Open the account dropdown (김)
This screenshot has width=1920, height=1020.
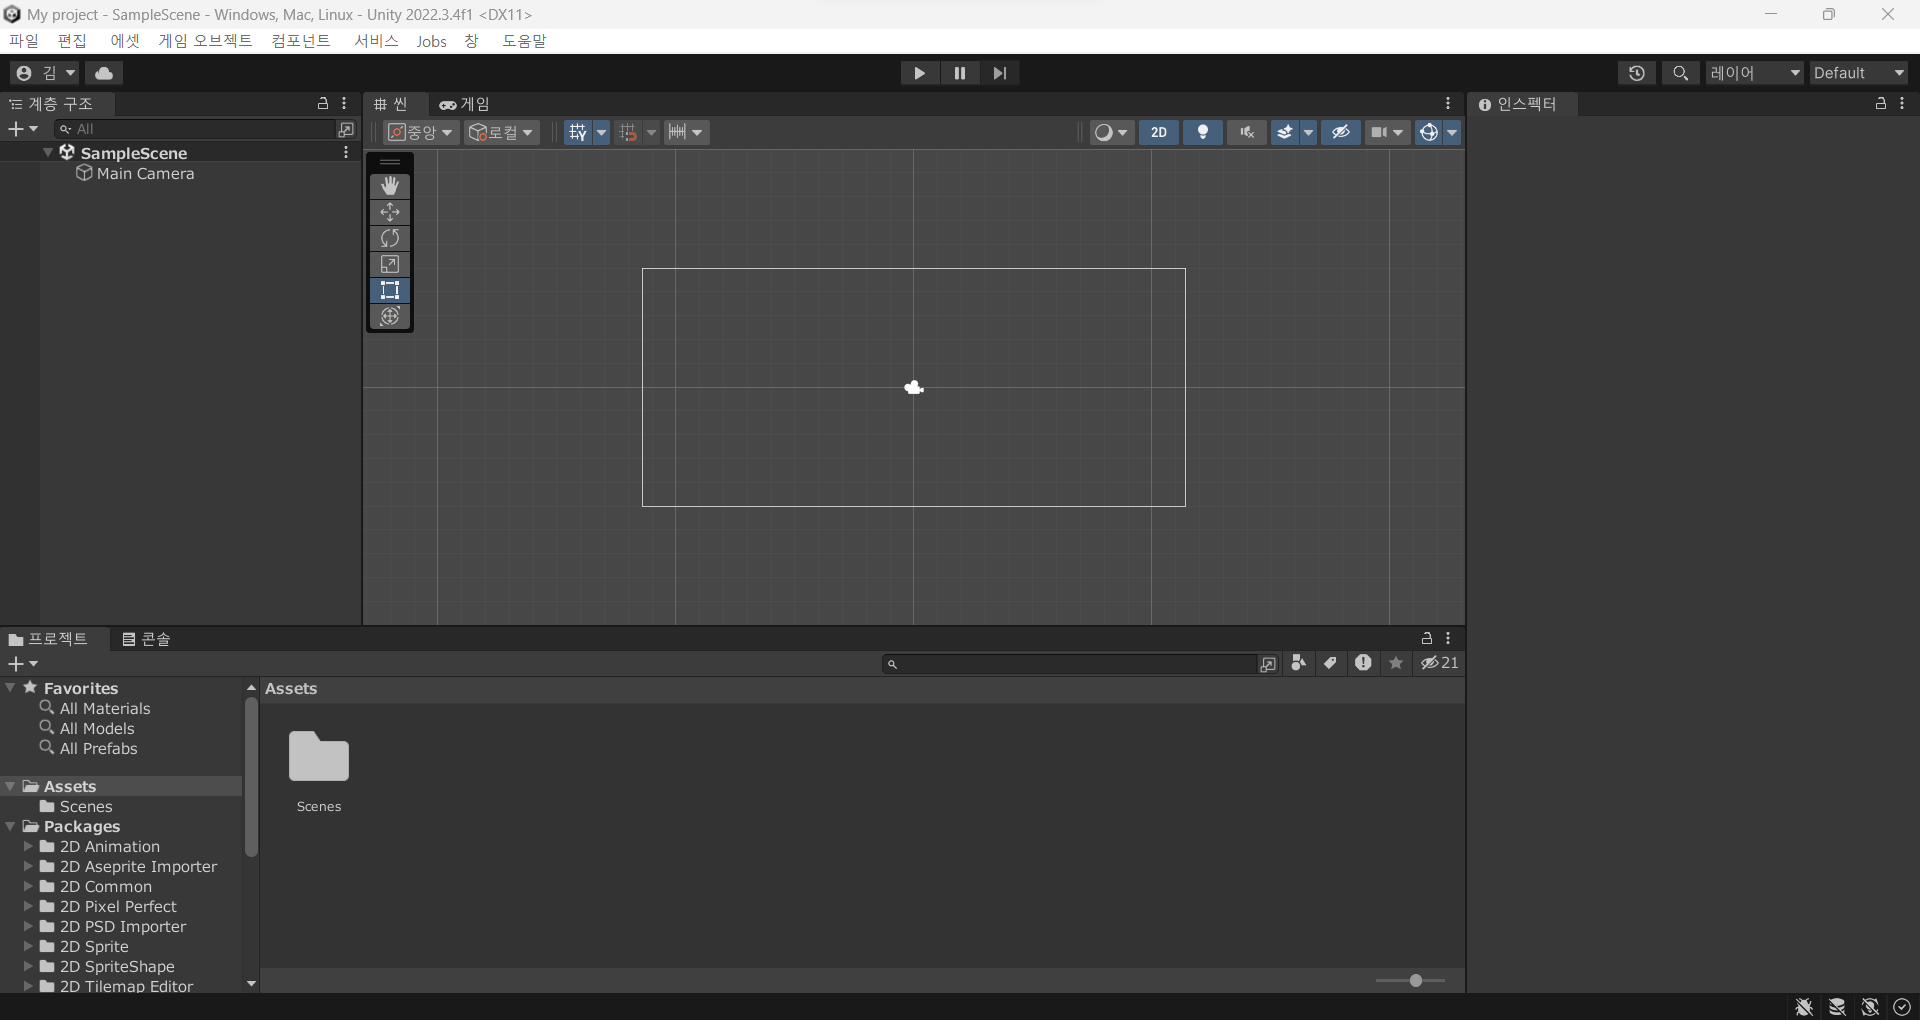(x=45, y=73)
